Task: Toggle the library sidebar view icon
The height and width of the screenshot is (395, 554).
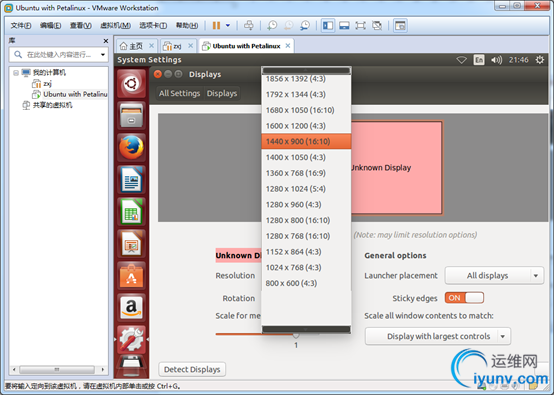Action: click(x=328, y=25)
